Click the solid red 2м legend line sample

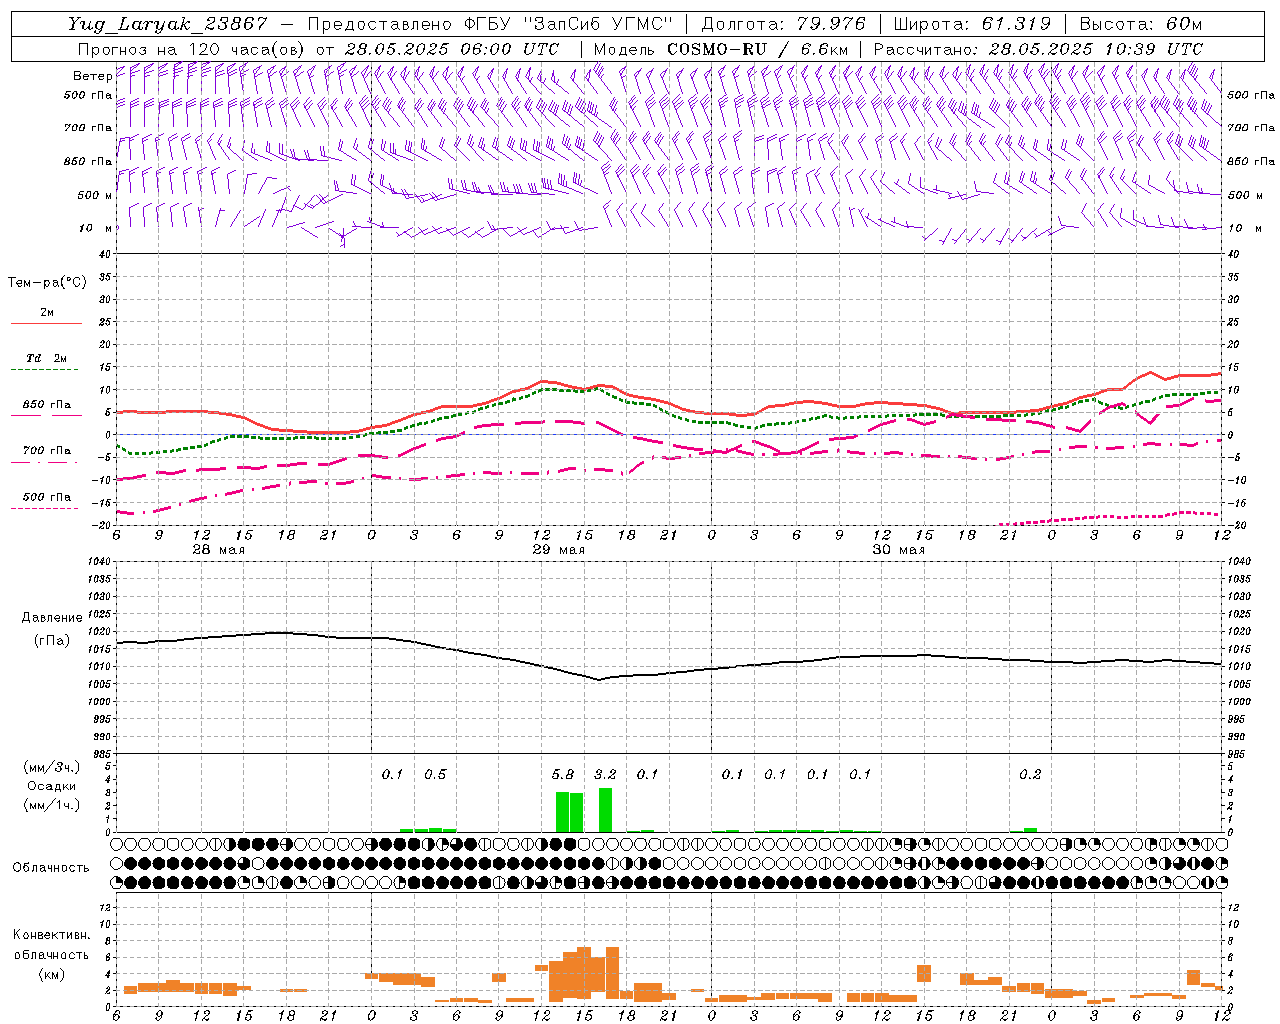coord(46,323)
